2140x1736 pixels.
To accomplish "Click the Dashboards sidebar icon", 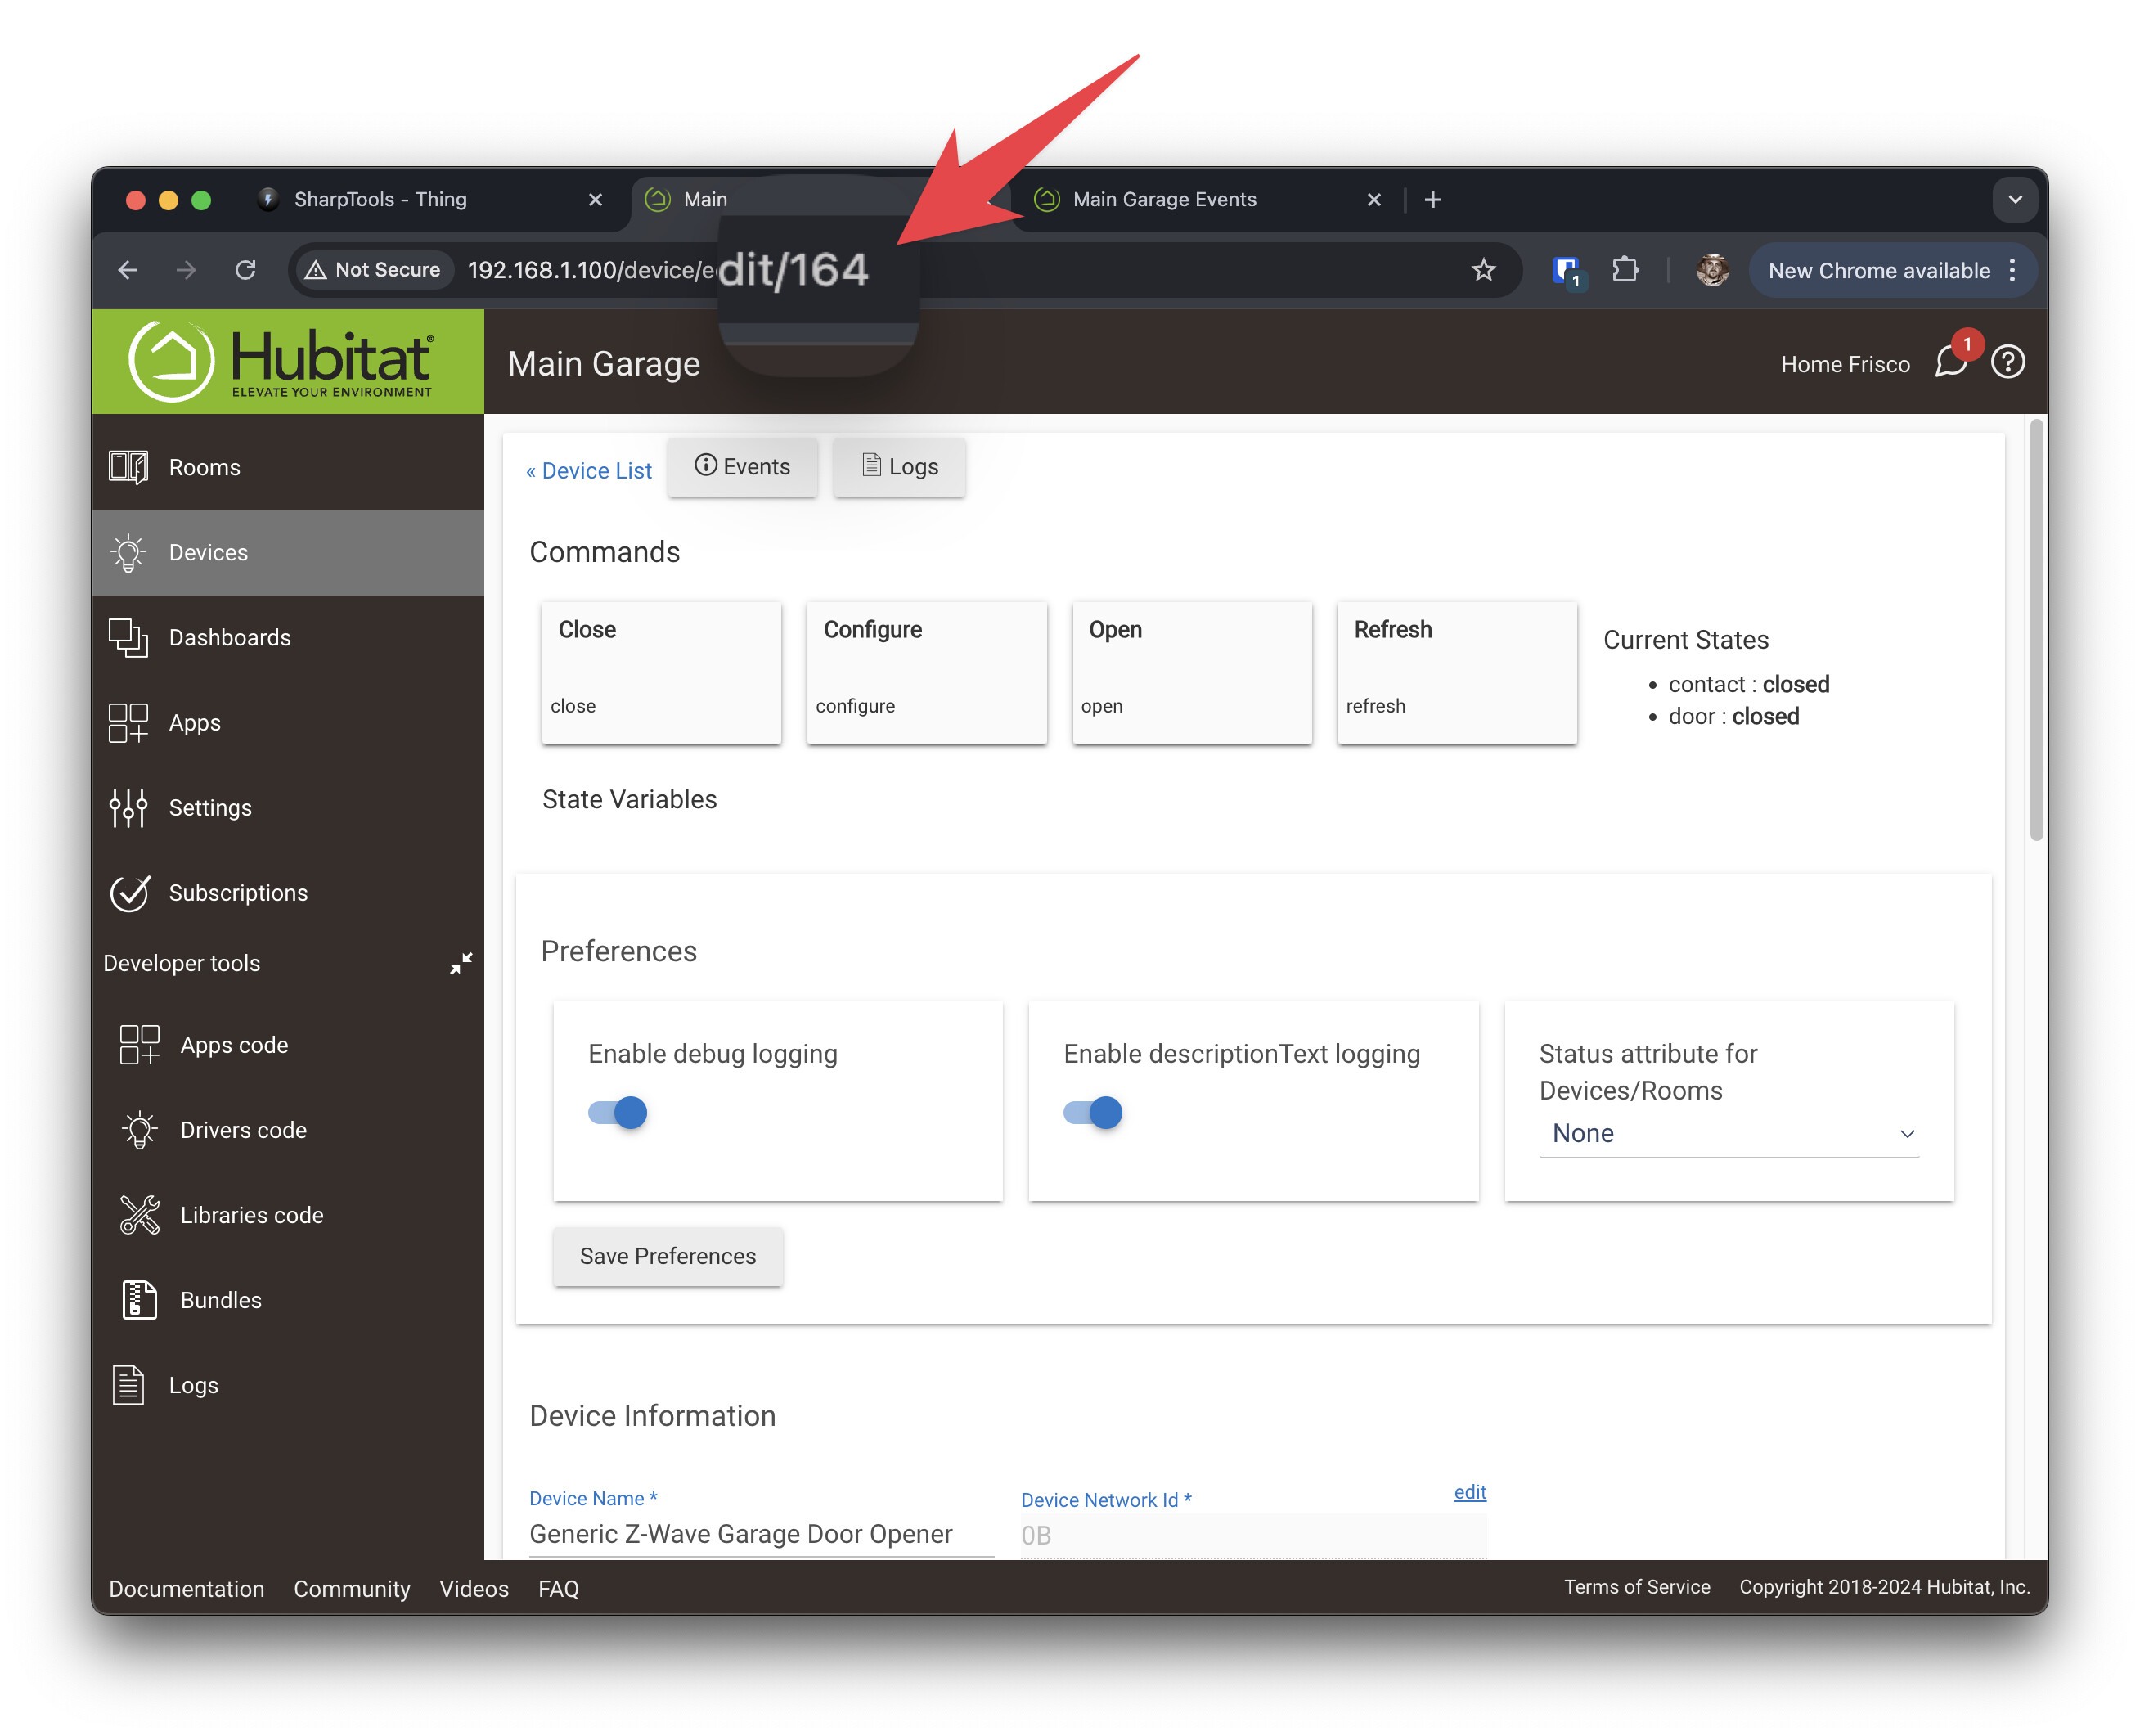I will point(128,637).
